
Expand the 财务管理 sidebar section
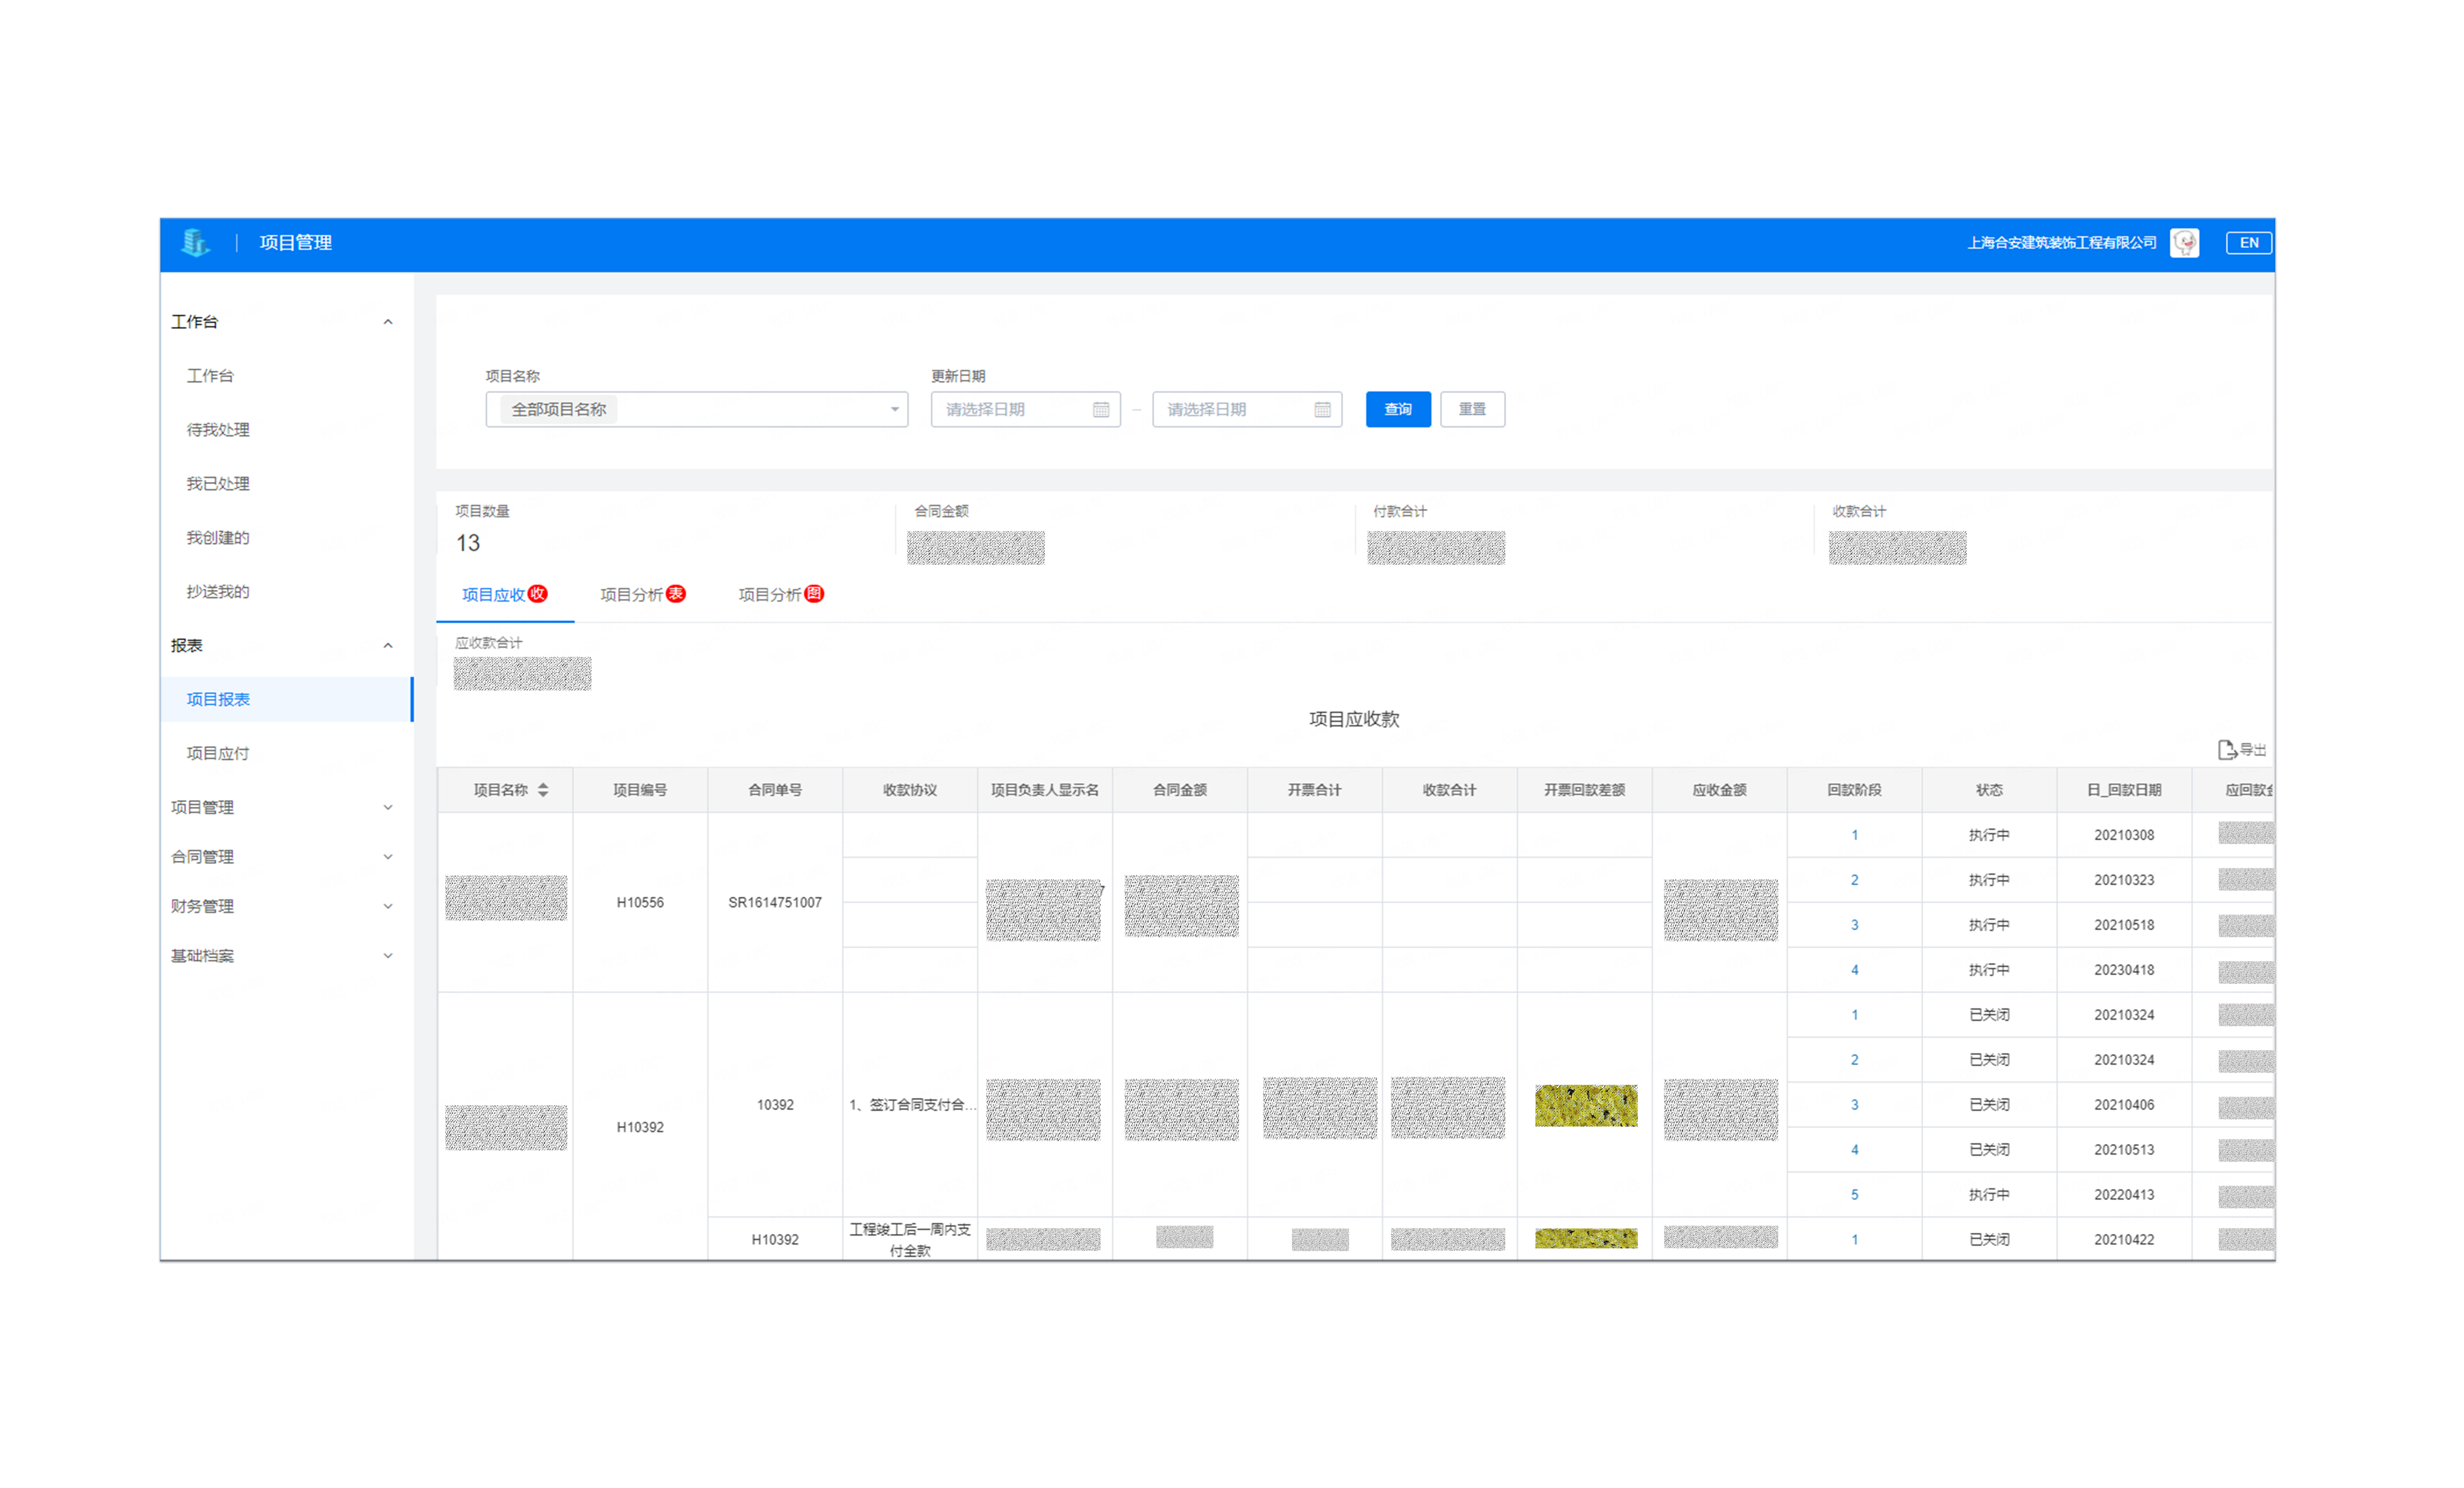(388, 907)
